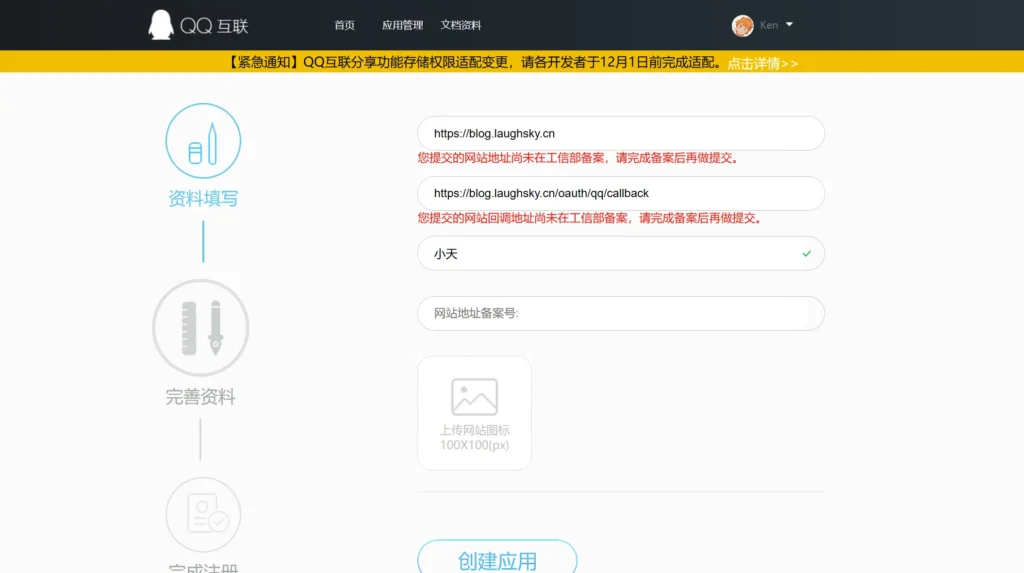Click the Ken user avatar
The image size is (1024, 573).
click(x=743, y=25)
